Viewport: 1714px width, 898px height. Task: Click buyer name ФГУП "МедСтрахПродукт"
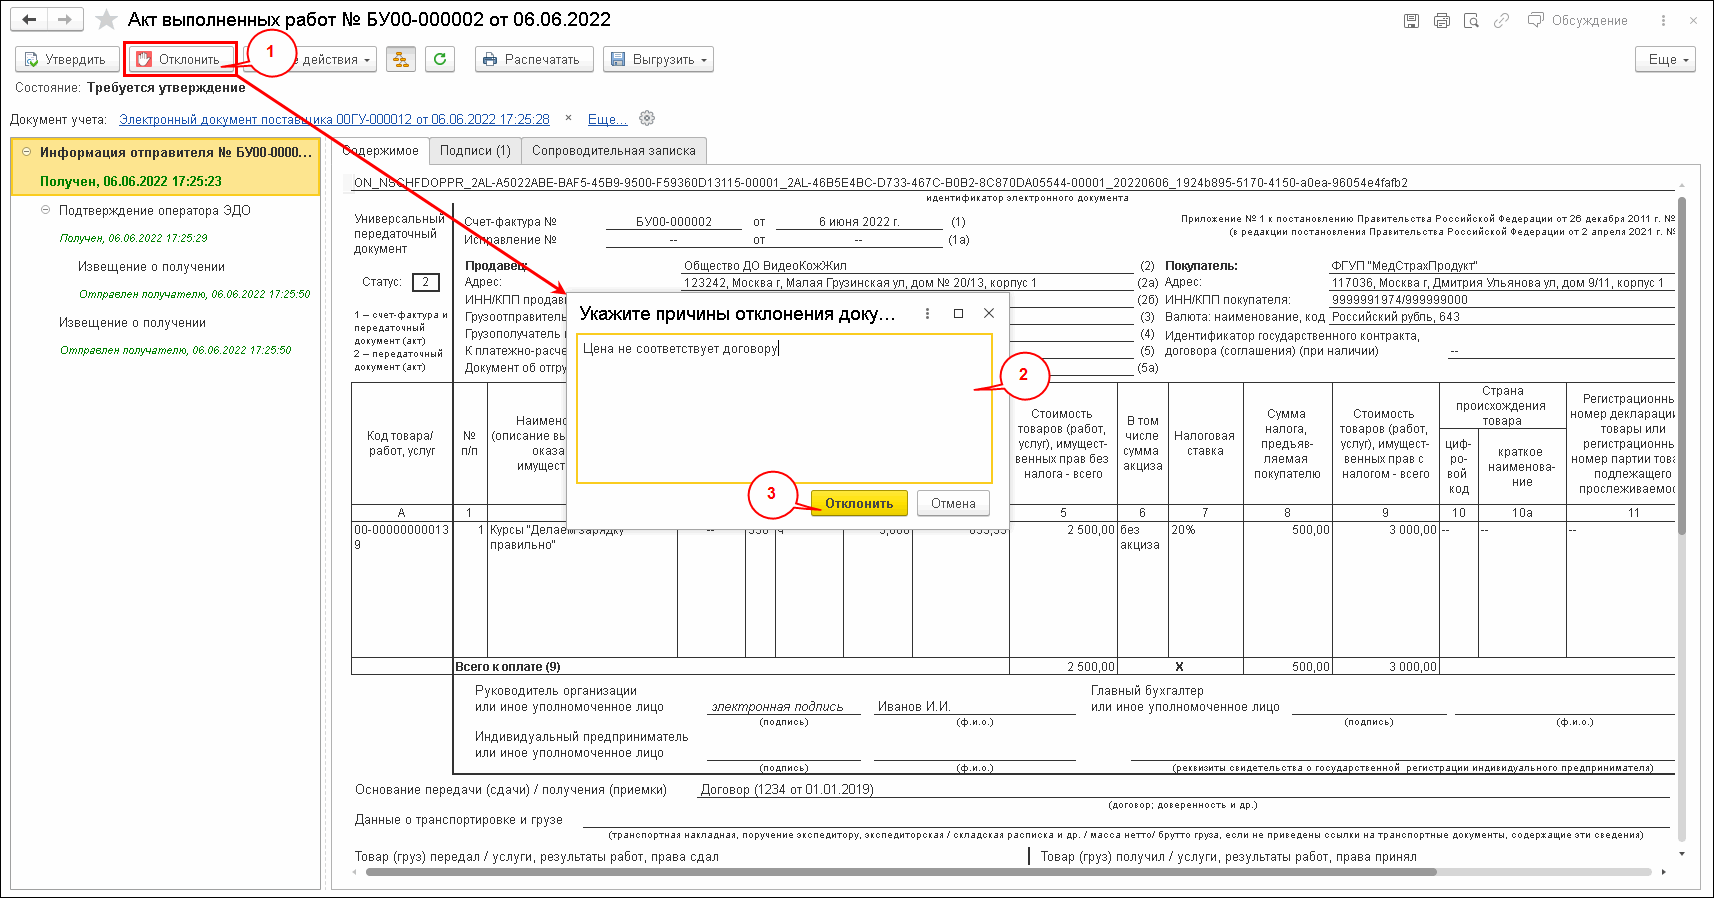coord(1404,266)
